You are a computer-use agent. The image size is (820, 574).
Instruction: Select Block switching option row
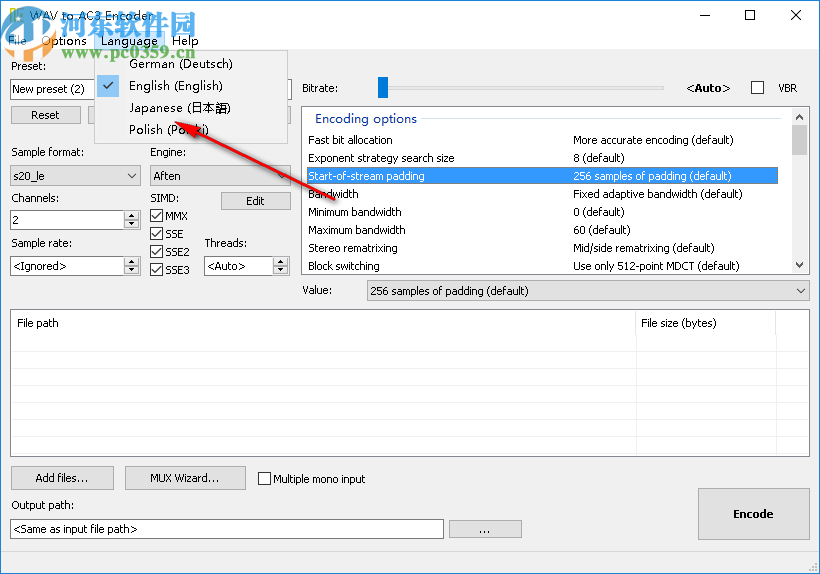(542, 266)
